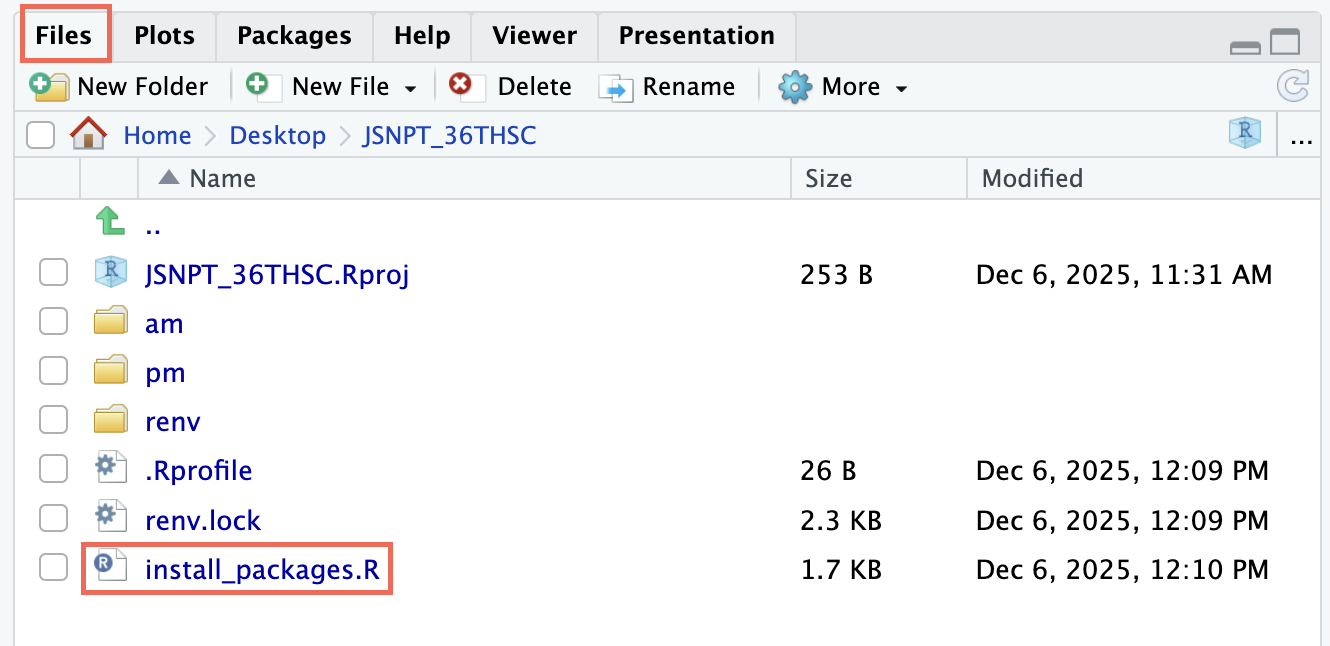Click the green up-arrow parent directory icon
The image size is (1330, 646).
pos(110,221)
